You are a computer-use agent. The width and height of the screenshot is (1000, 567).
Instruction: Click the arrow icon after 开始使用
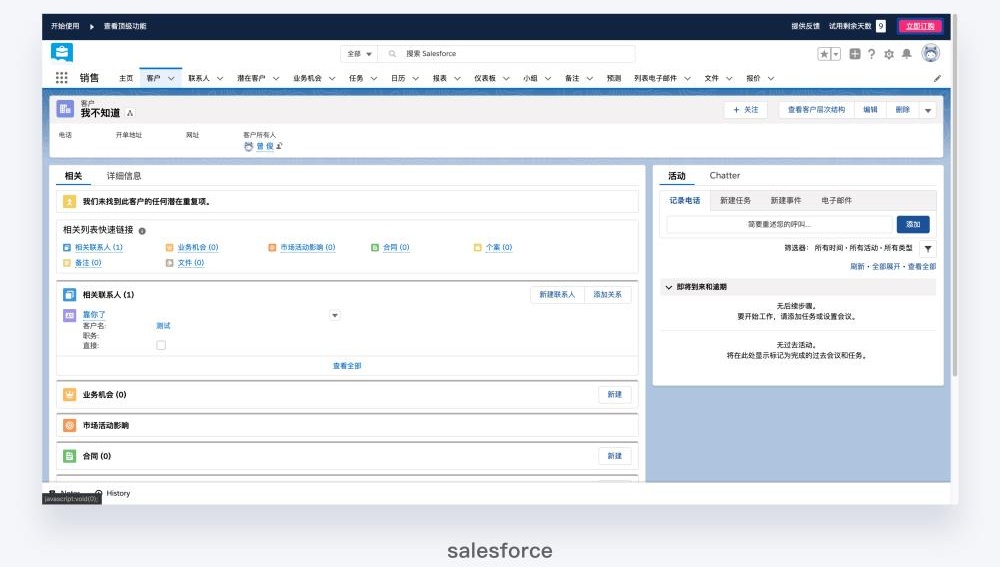click(92, 27)
